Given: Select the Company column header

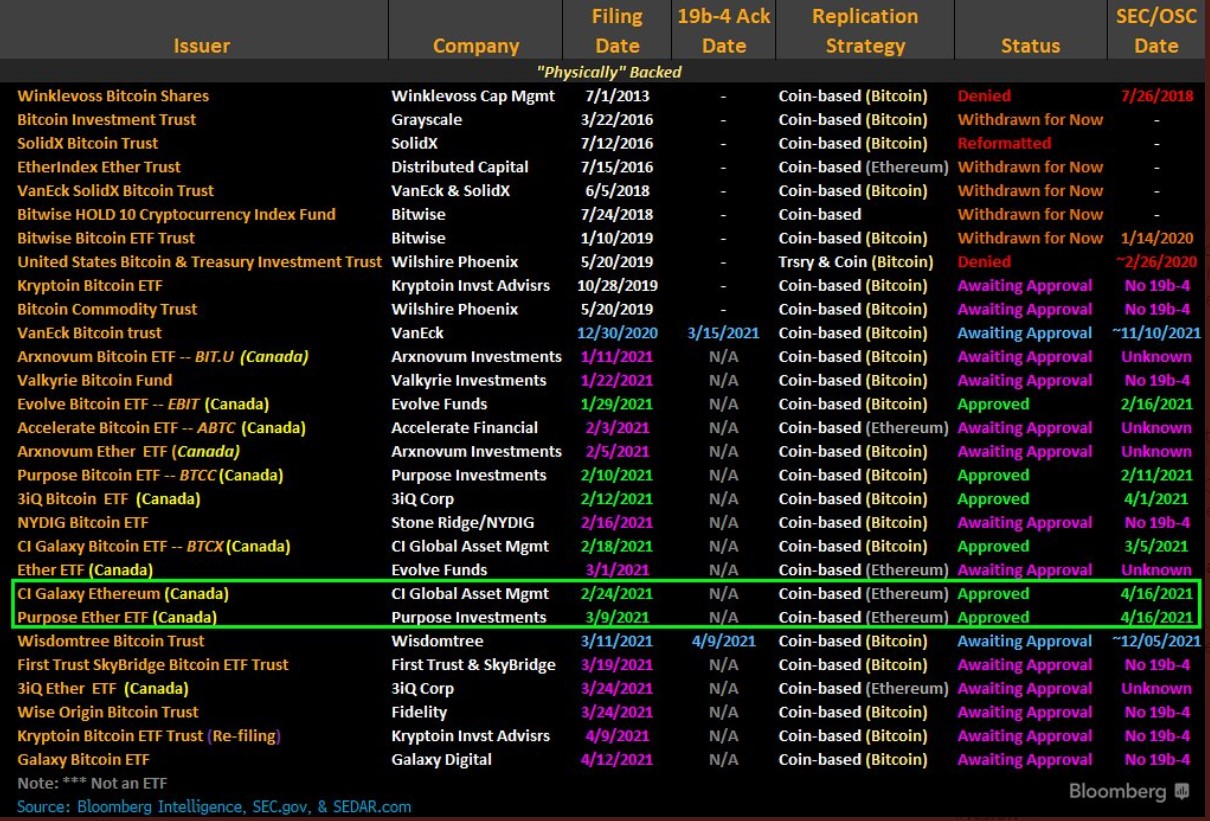Looking at the screenshot, I should (476, 46).
